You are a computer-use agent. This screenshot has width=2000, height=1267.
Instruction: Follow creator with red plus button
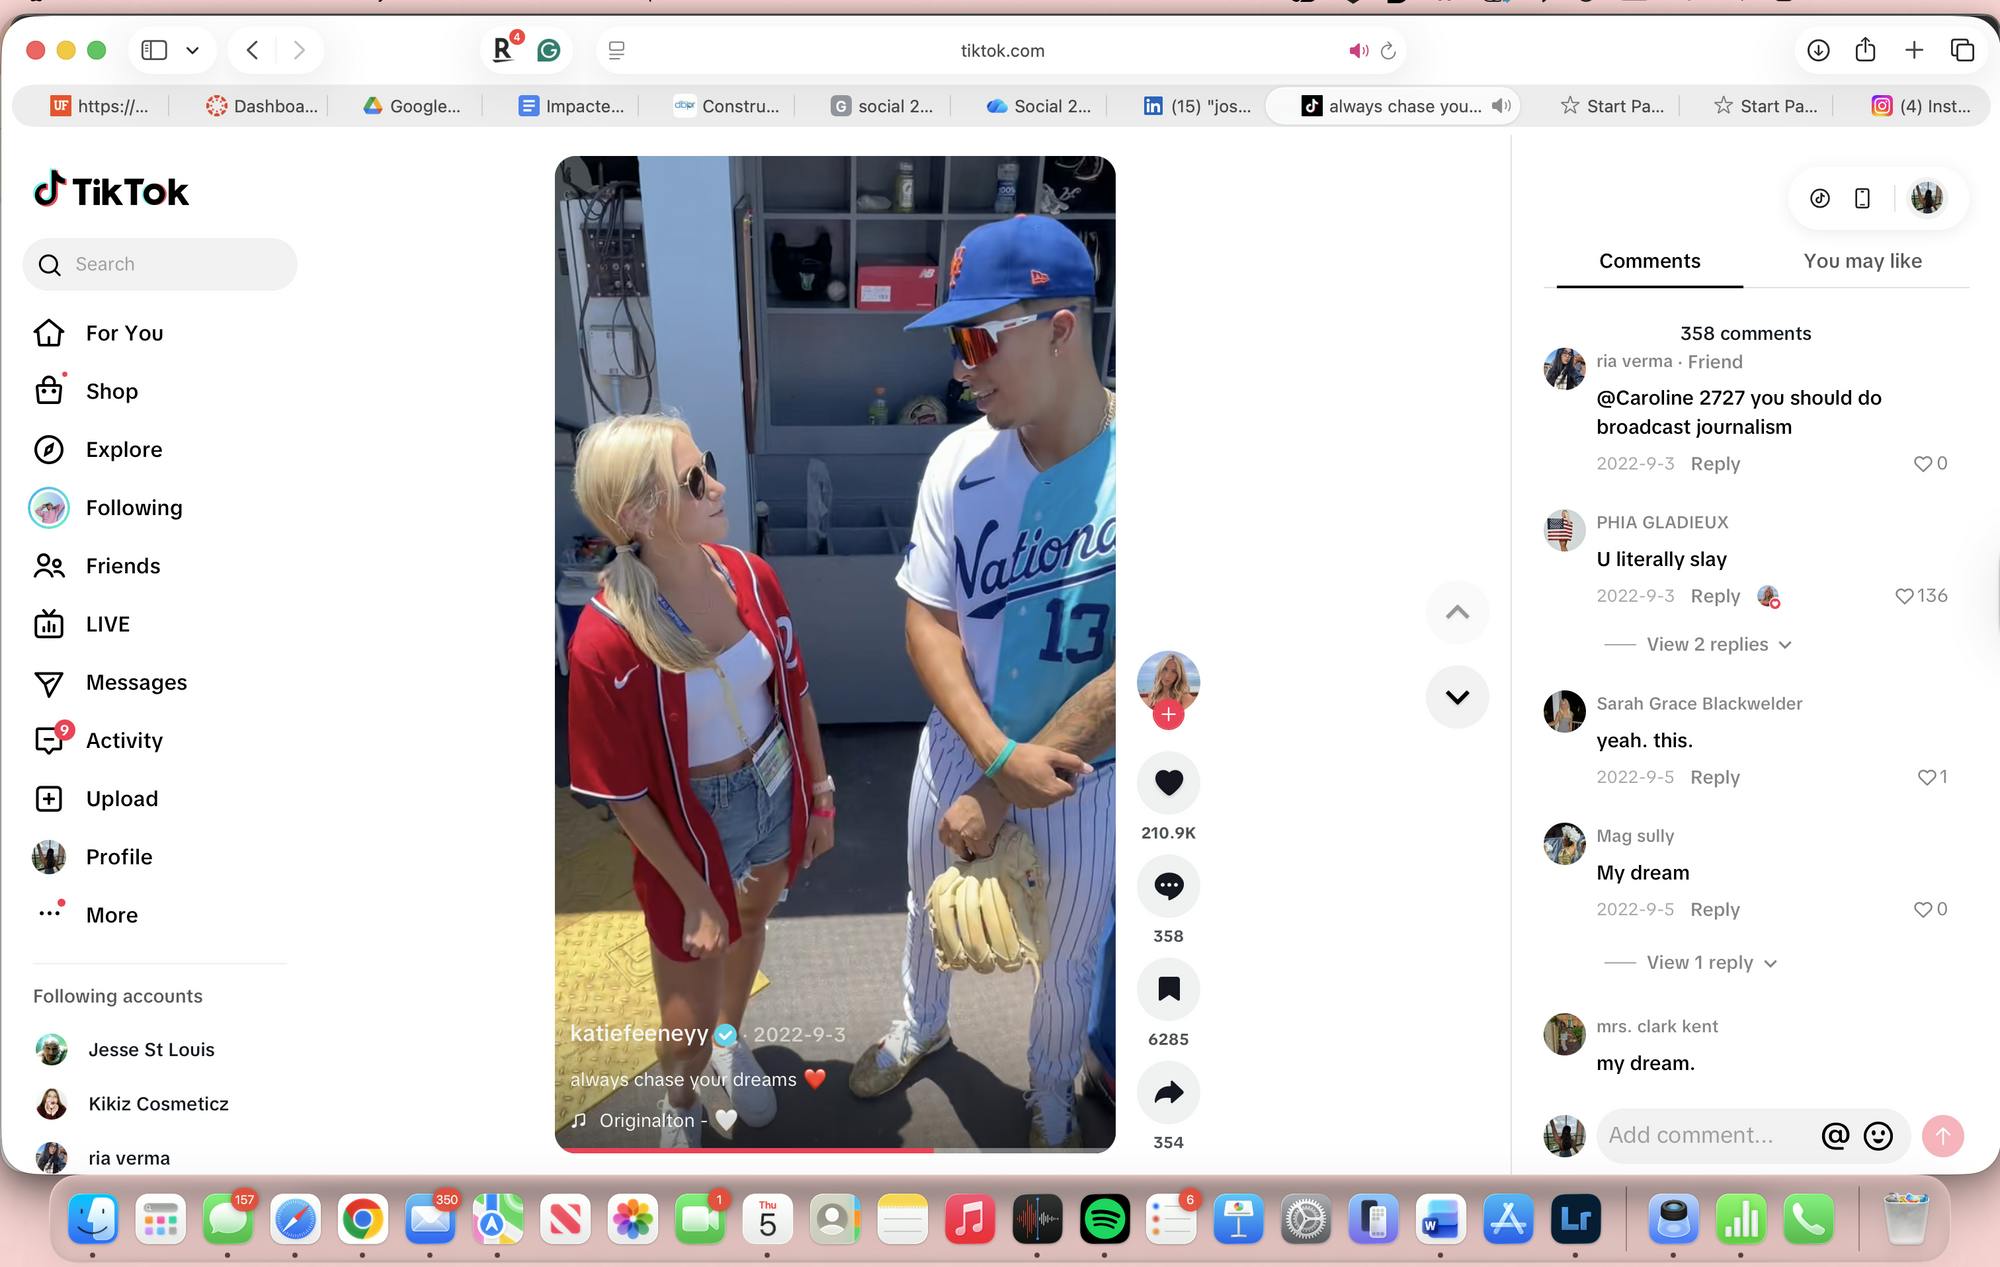(x=1168, y=715)
